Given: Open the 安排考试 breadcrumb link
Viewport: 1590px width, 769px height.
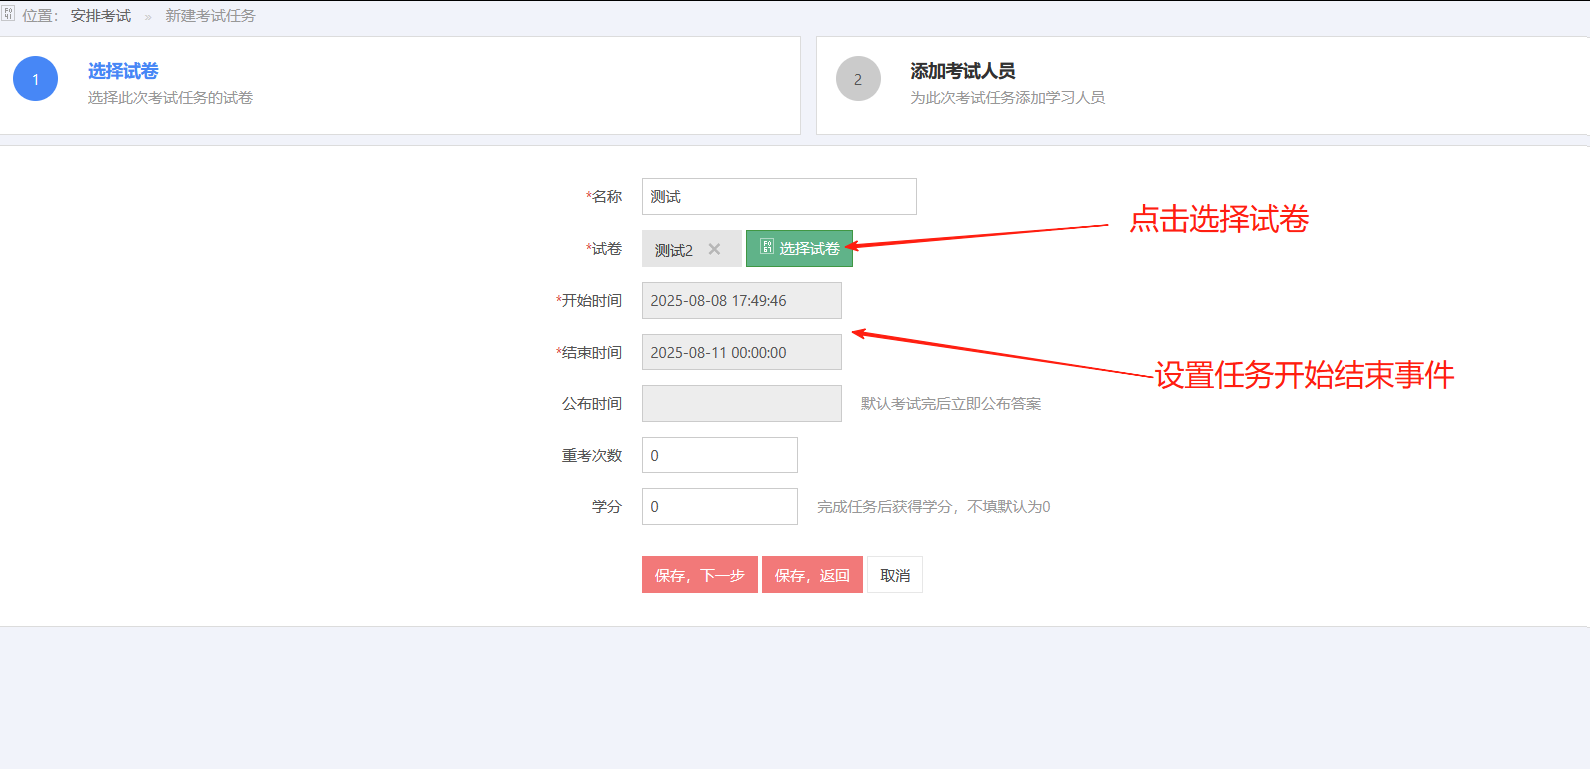Looking at the screenshot, I should tap(101, 16).
